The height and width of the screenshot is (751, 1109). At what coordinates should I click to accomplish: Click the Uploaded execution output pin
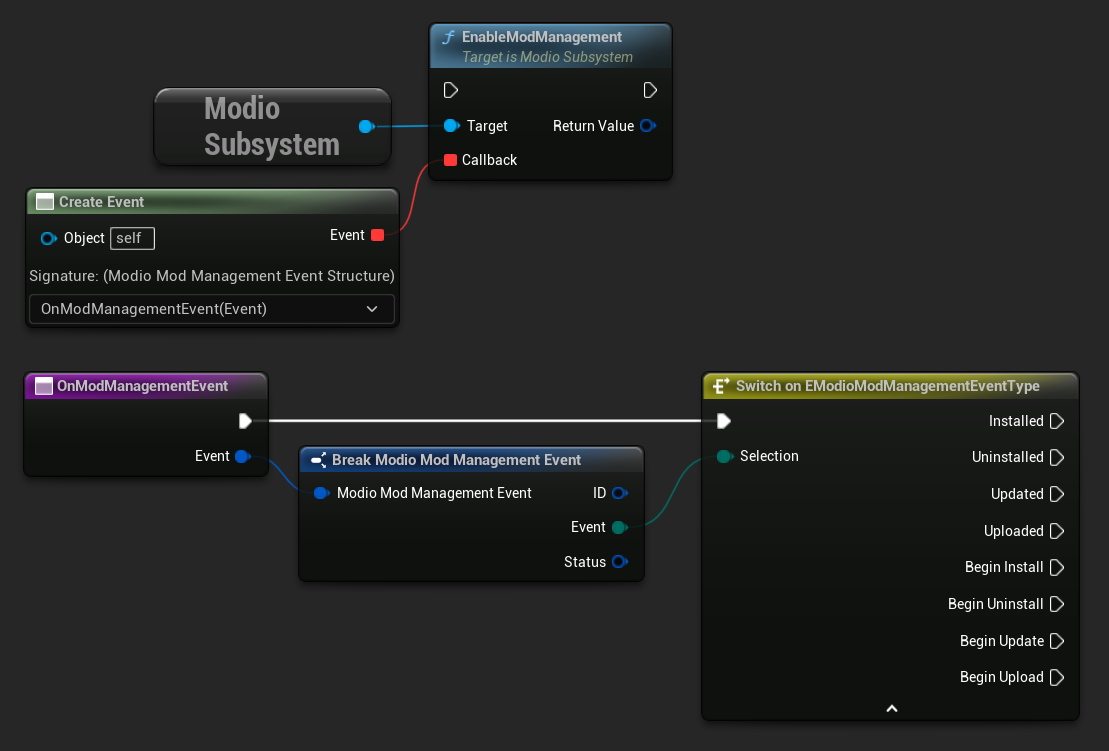click(x=1057, y=531)
